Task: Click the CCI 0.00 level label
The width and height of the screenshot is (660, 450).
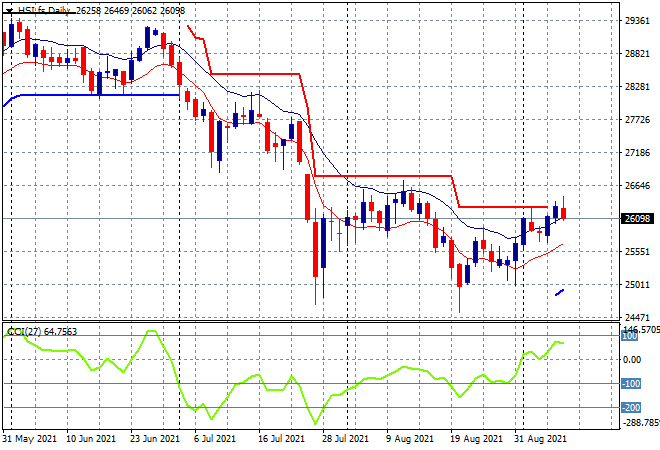Action: point(632,359)
